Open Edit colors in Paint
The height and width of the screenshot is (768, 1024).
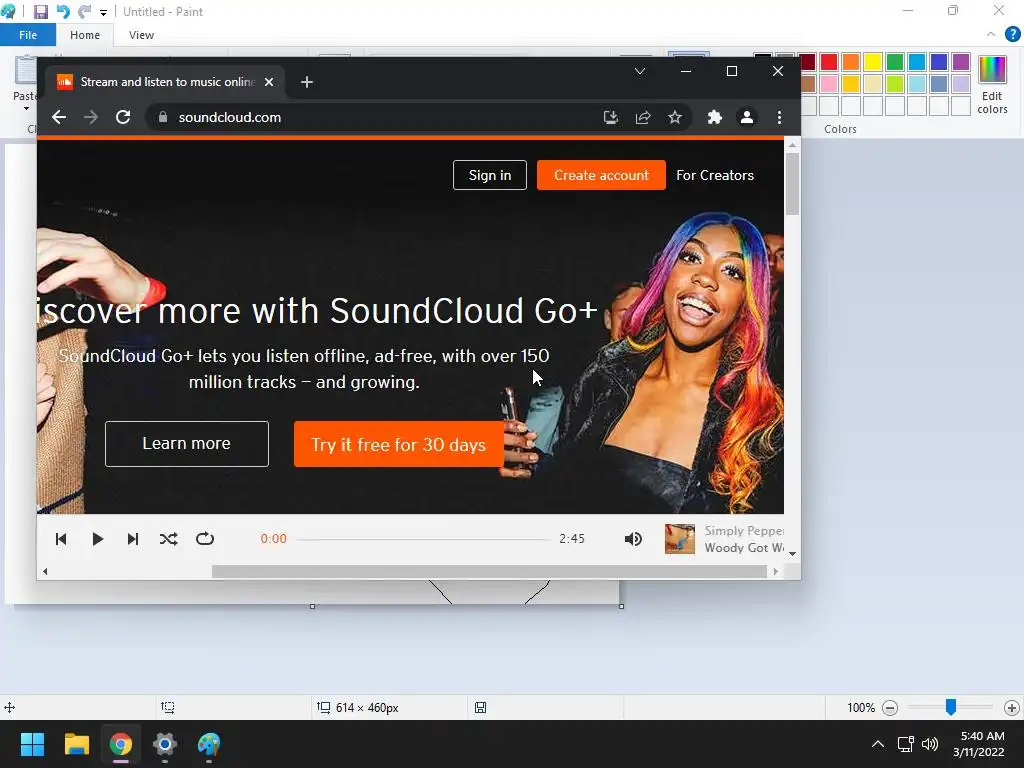992,85
